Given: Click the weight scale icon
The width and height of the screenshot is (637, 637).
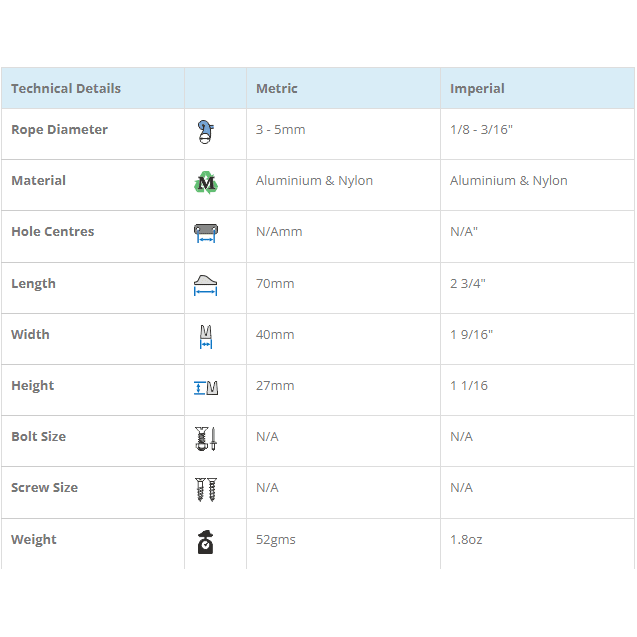Looking at the screenshot, I should 206,541.
